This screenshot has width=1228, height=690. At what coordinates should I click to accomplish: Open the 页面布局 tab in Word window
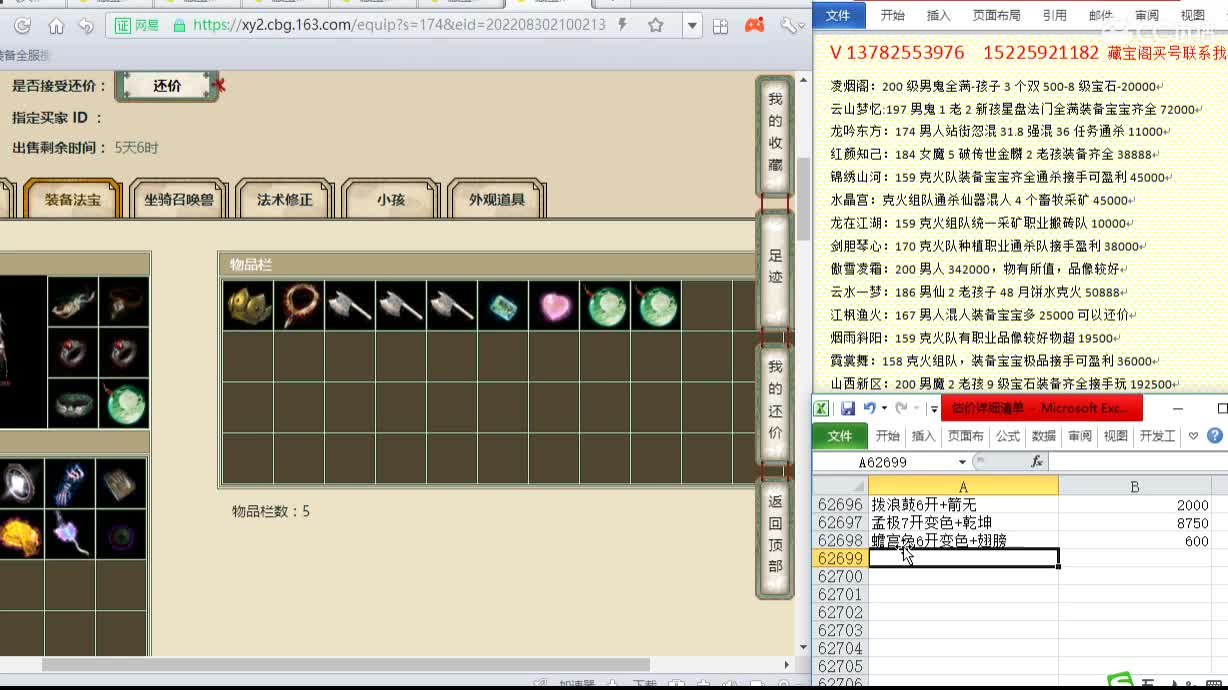997,15
